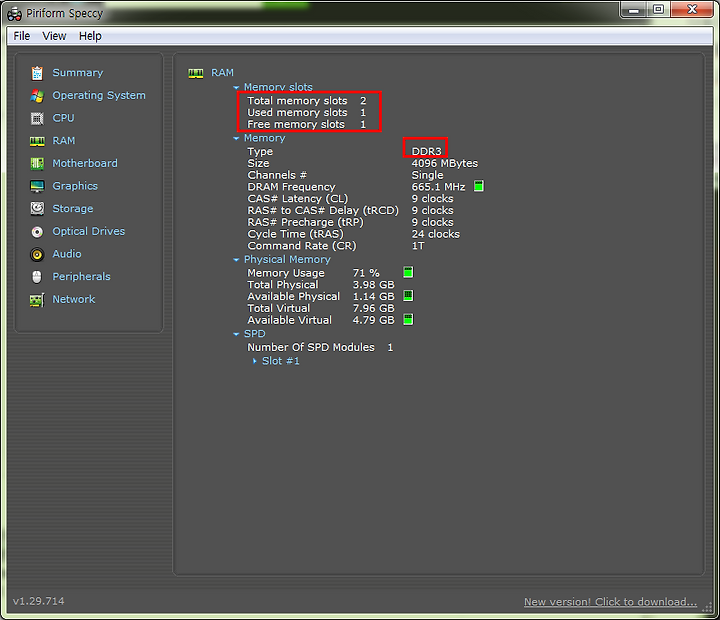Click the Used memory slots row
Viewport: 720px width, 620px height.
[x=307, y=113]
